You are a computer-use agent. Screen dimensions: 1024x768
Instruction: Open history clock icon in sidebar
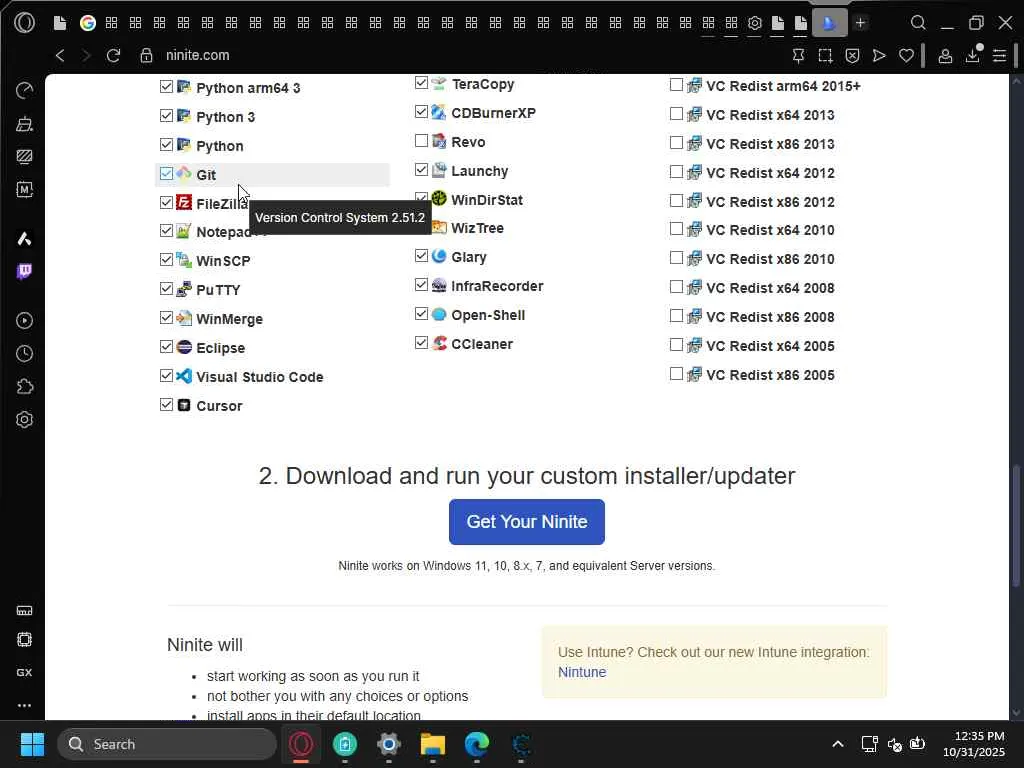(x=24, y=354)
